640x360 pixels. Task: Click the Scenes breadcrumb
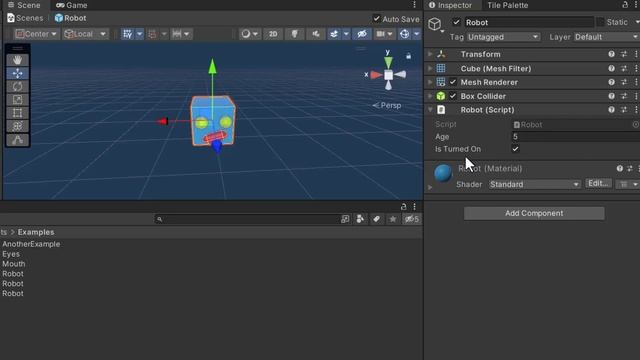point(25,18)
